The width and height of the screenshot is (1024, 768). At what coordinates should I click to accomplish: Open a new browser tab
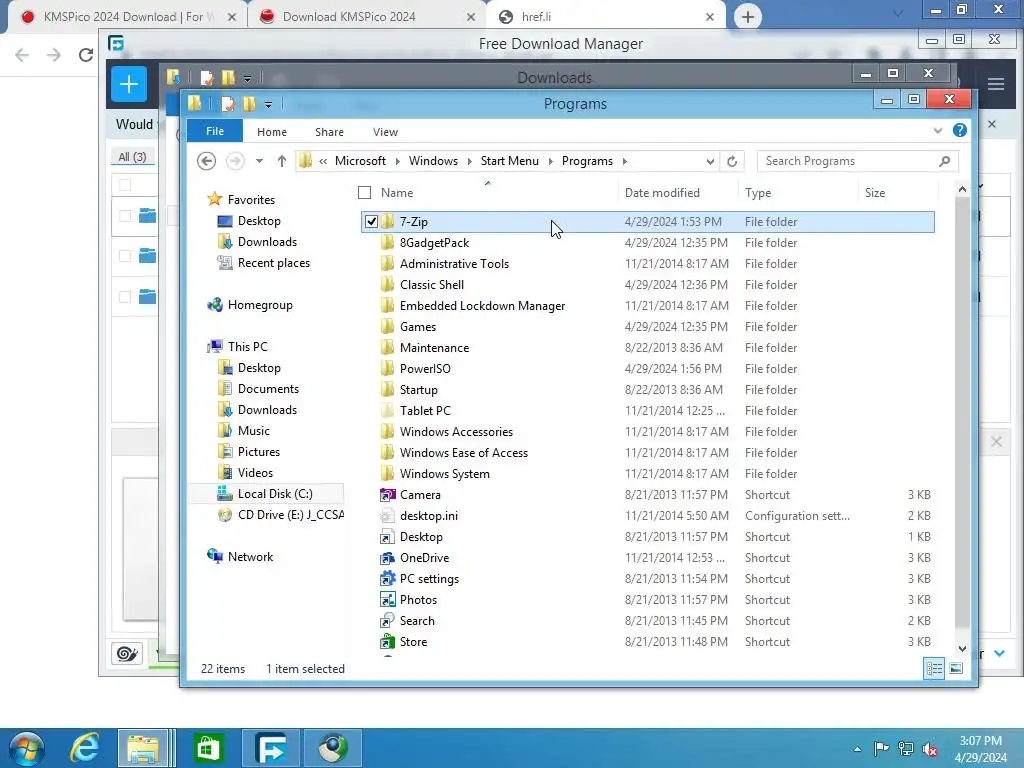pyautogui.click(x=748, y=16)
